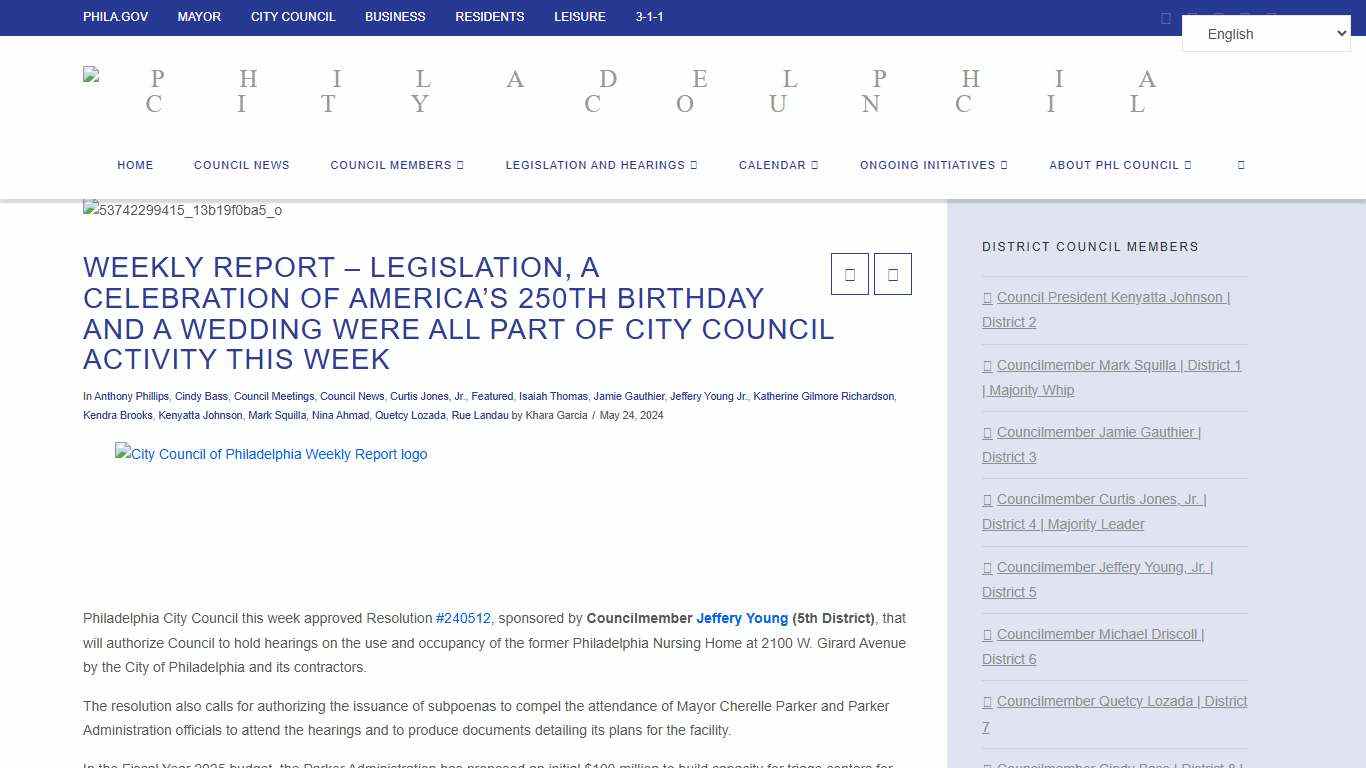The width and height of the screenshot is (1366, 768).
Task: Select RESIDENTS in top navigation
Action: click(489, 17)
